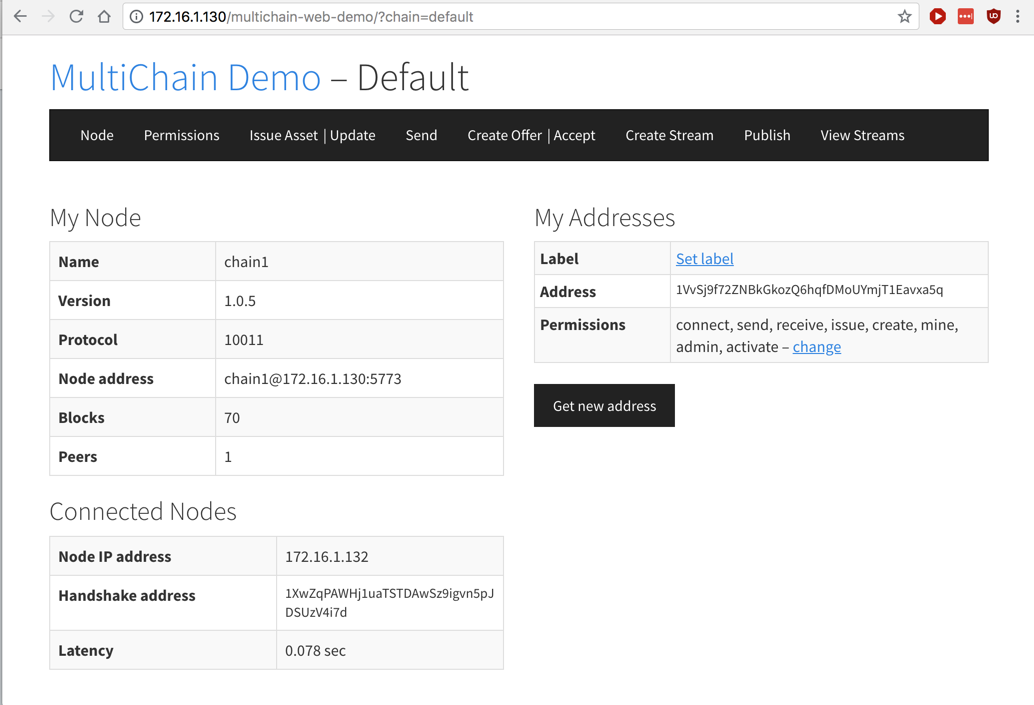Bookmark this page with the star icon

click(x=904, y=17)
